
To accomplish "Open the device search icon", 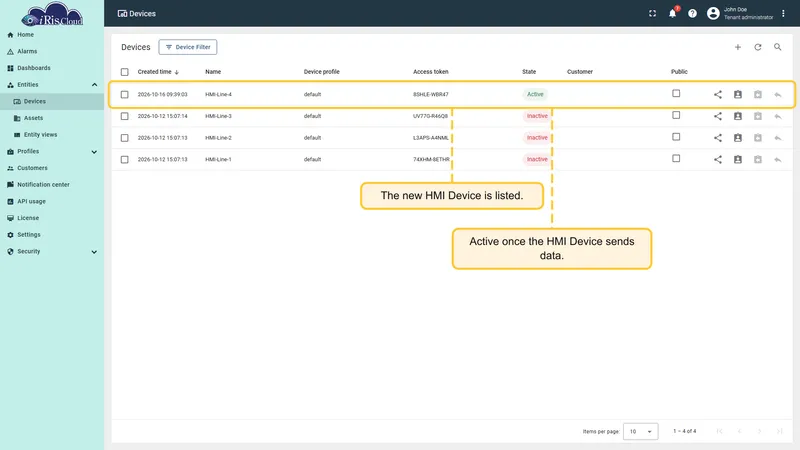I will (x=778, y=47).
